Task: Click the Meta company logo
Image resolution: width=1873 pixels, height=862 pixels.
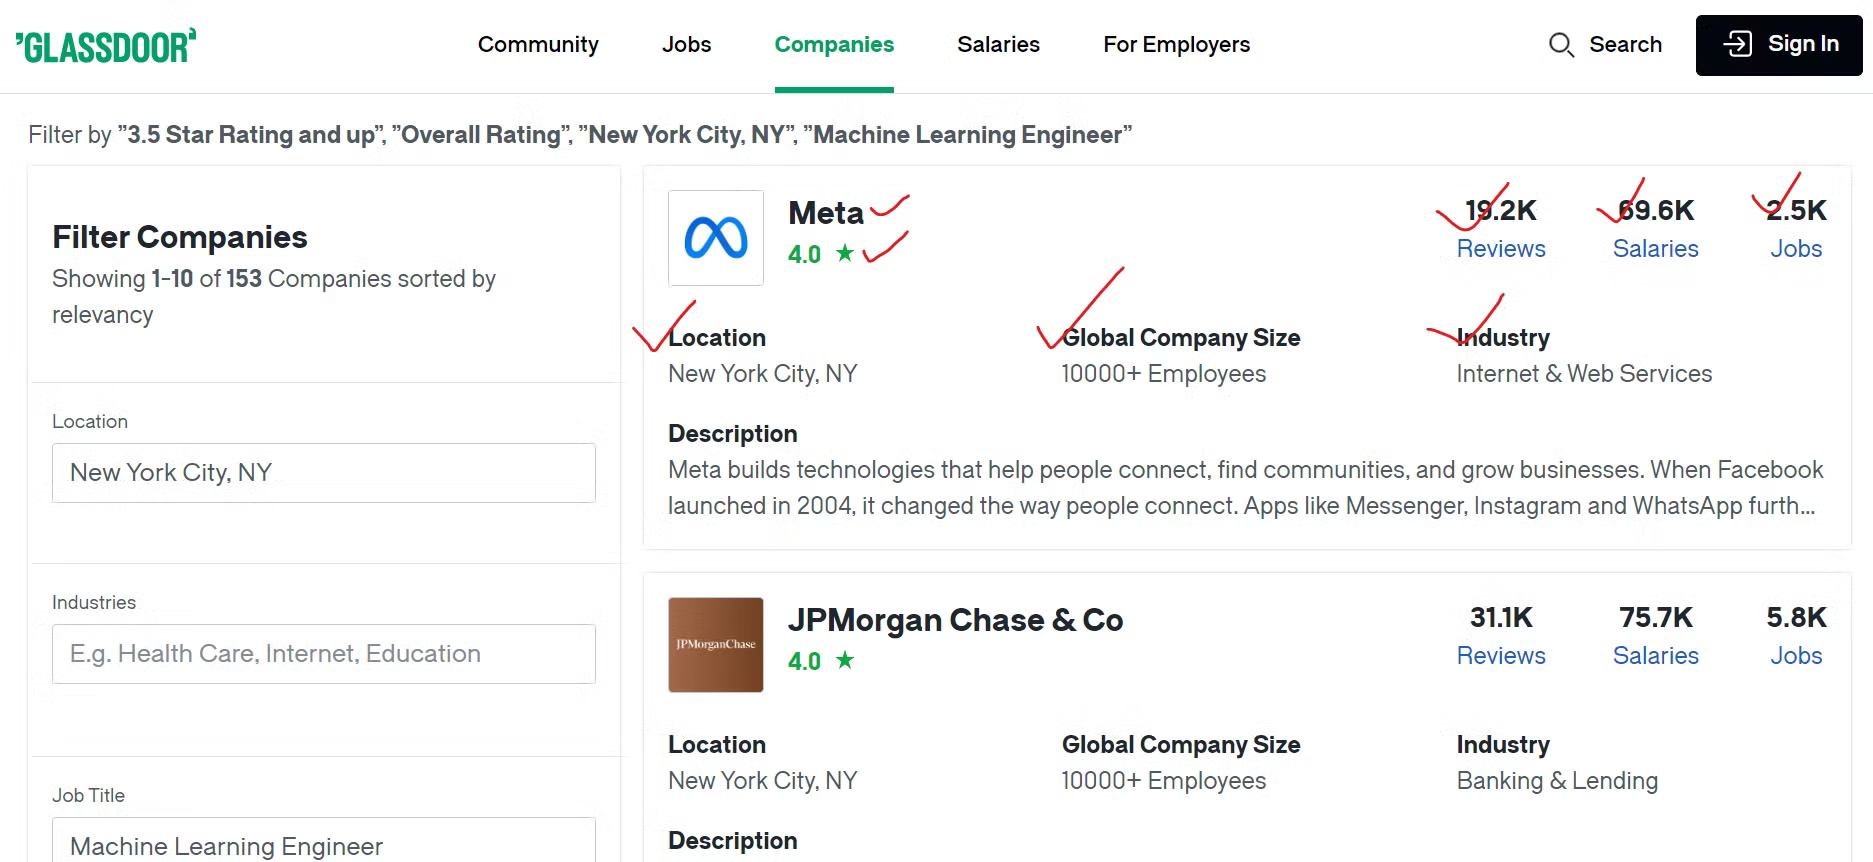Action: [x=715, y=238]
